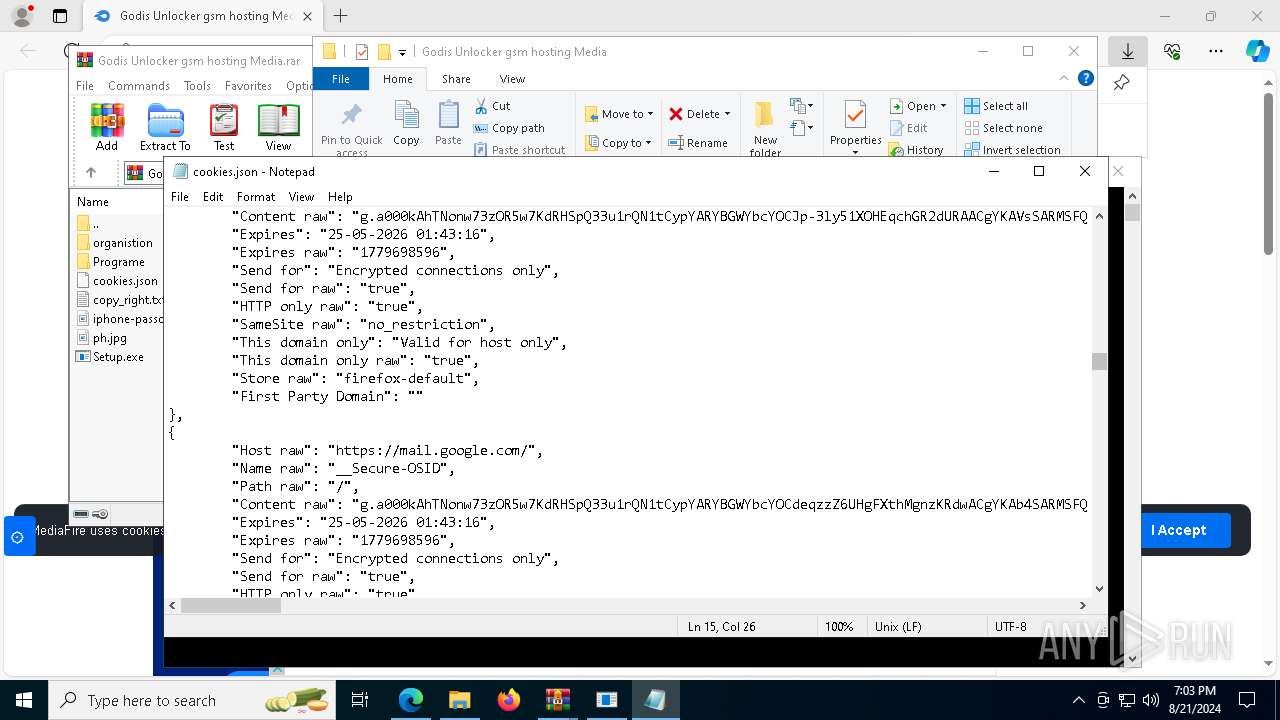Open File Explorer from taskbar

(459, 700)
